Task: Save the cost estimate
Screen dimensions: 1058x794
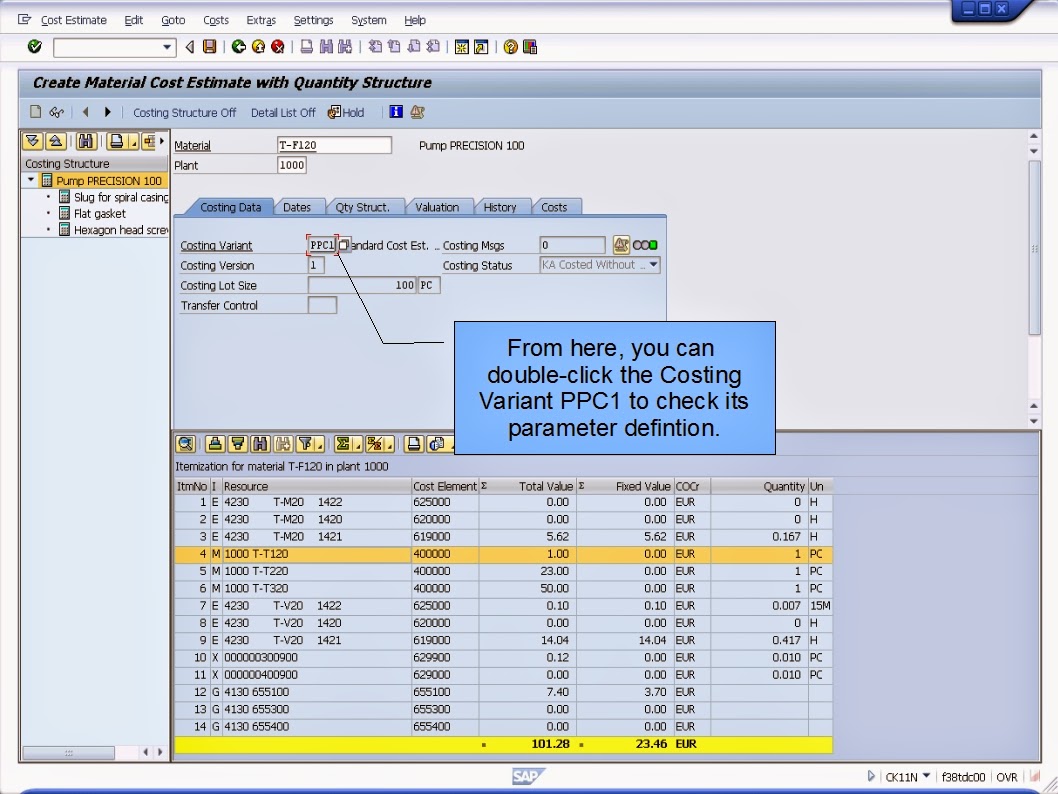Action: click(x=207, y=46)
